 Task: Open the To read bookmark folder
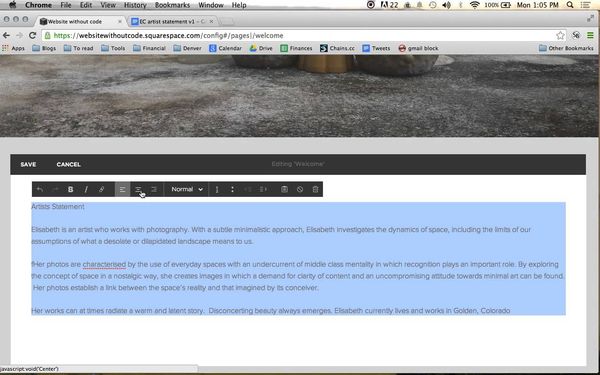tap(78, 48)
